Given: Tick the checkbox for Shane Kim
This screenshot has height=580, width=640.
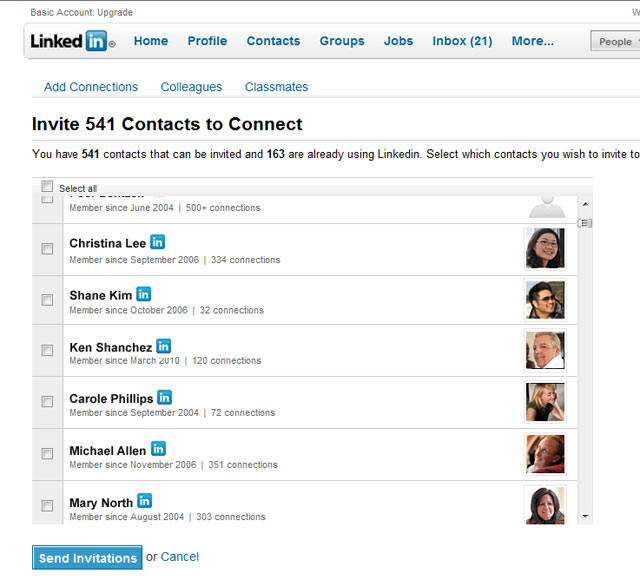Looking at the screenshot, I should point(47,300).
